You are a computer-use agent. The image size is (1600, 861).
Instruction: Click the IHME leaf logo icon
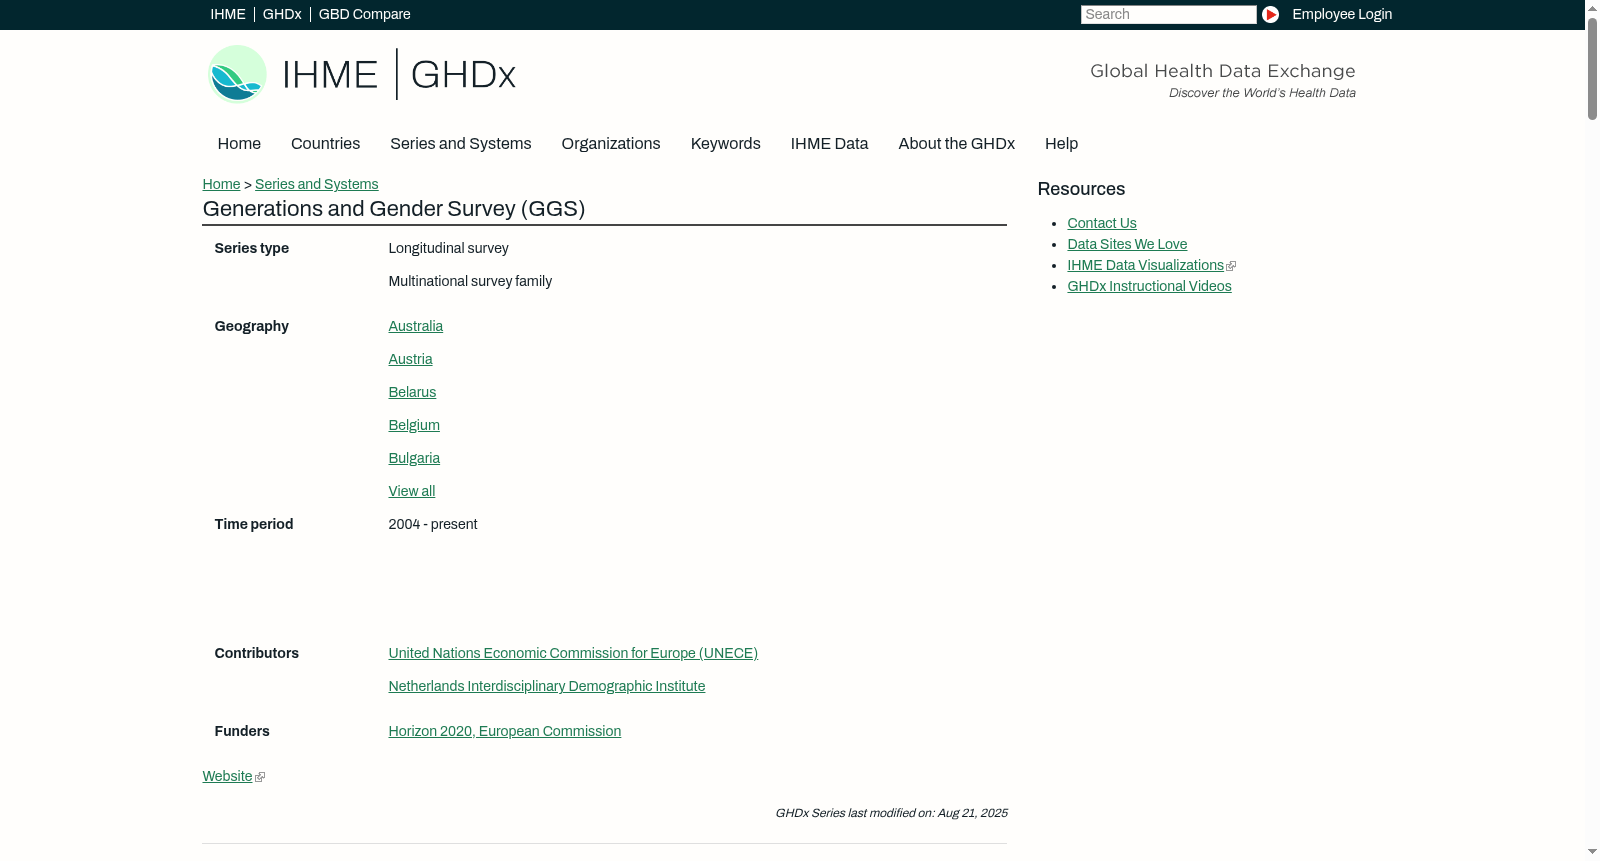pos(237,74)
